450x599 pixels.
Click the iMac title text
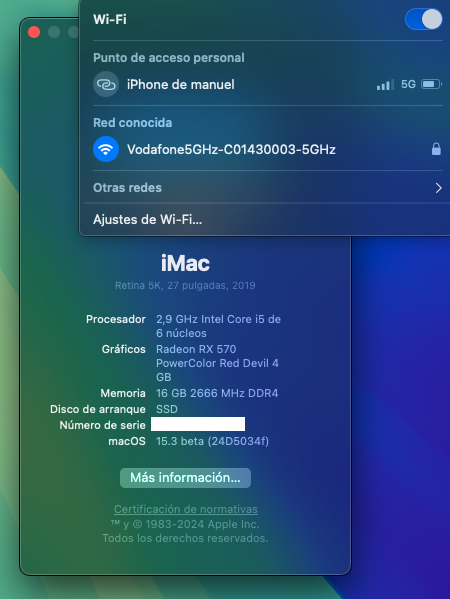[185, 263]
